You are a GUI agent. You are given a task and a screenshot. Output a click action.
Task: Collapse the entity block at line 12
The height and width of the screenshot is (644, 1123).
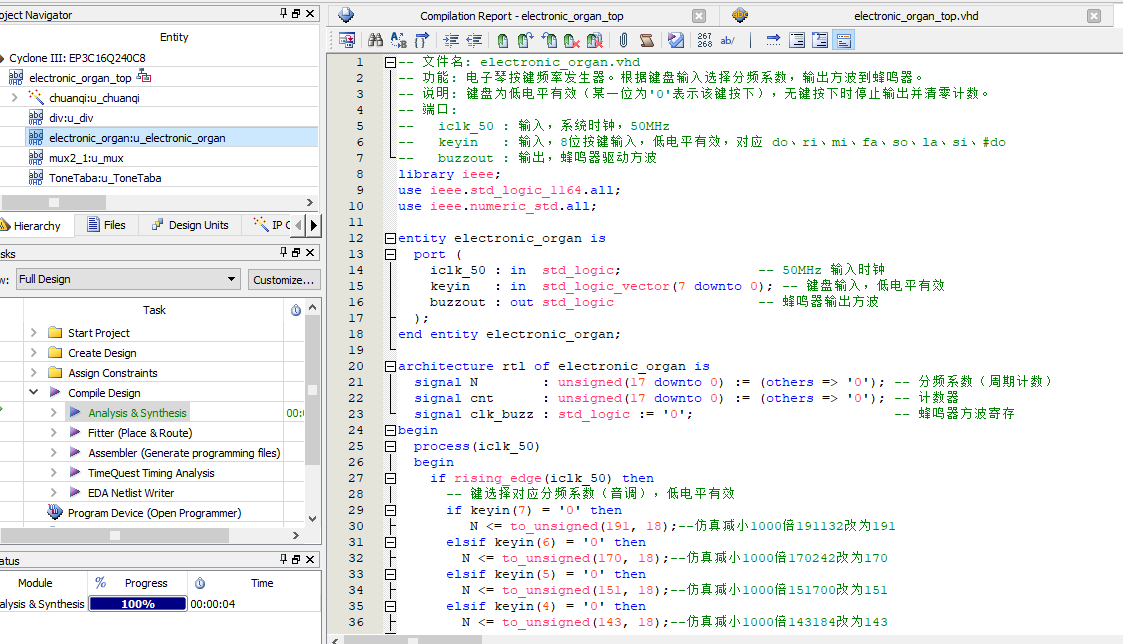(390, 238)
